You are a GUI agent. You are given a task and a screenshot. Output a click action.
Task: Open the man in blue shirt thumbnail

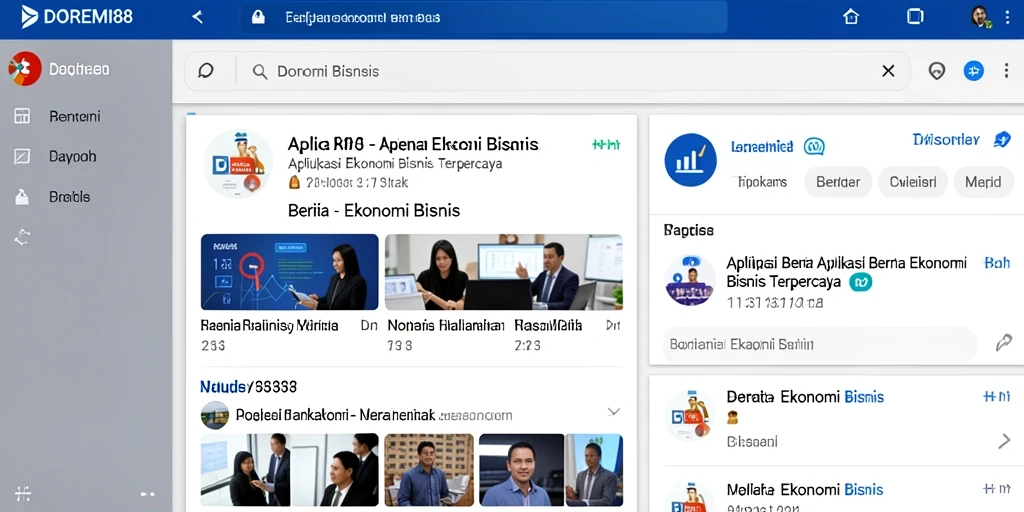(x=428, y=470)
